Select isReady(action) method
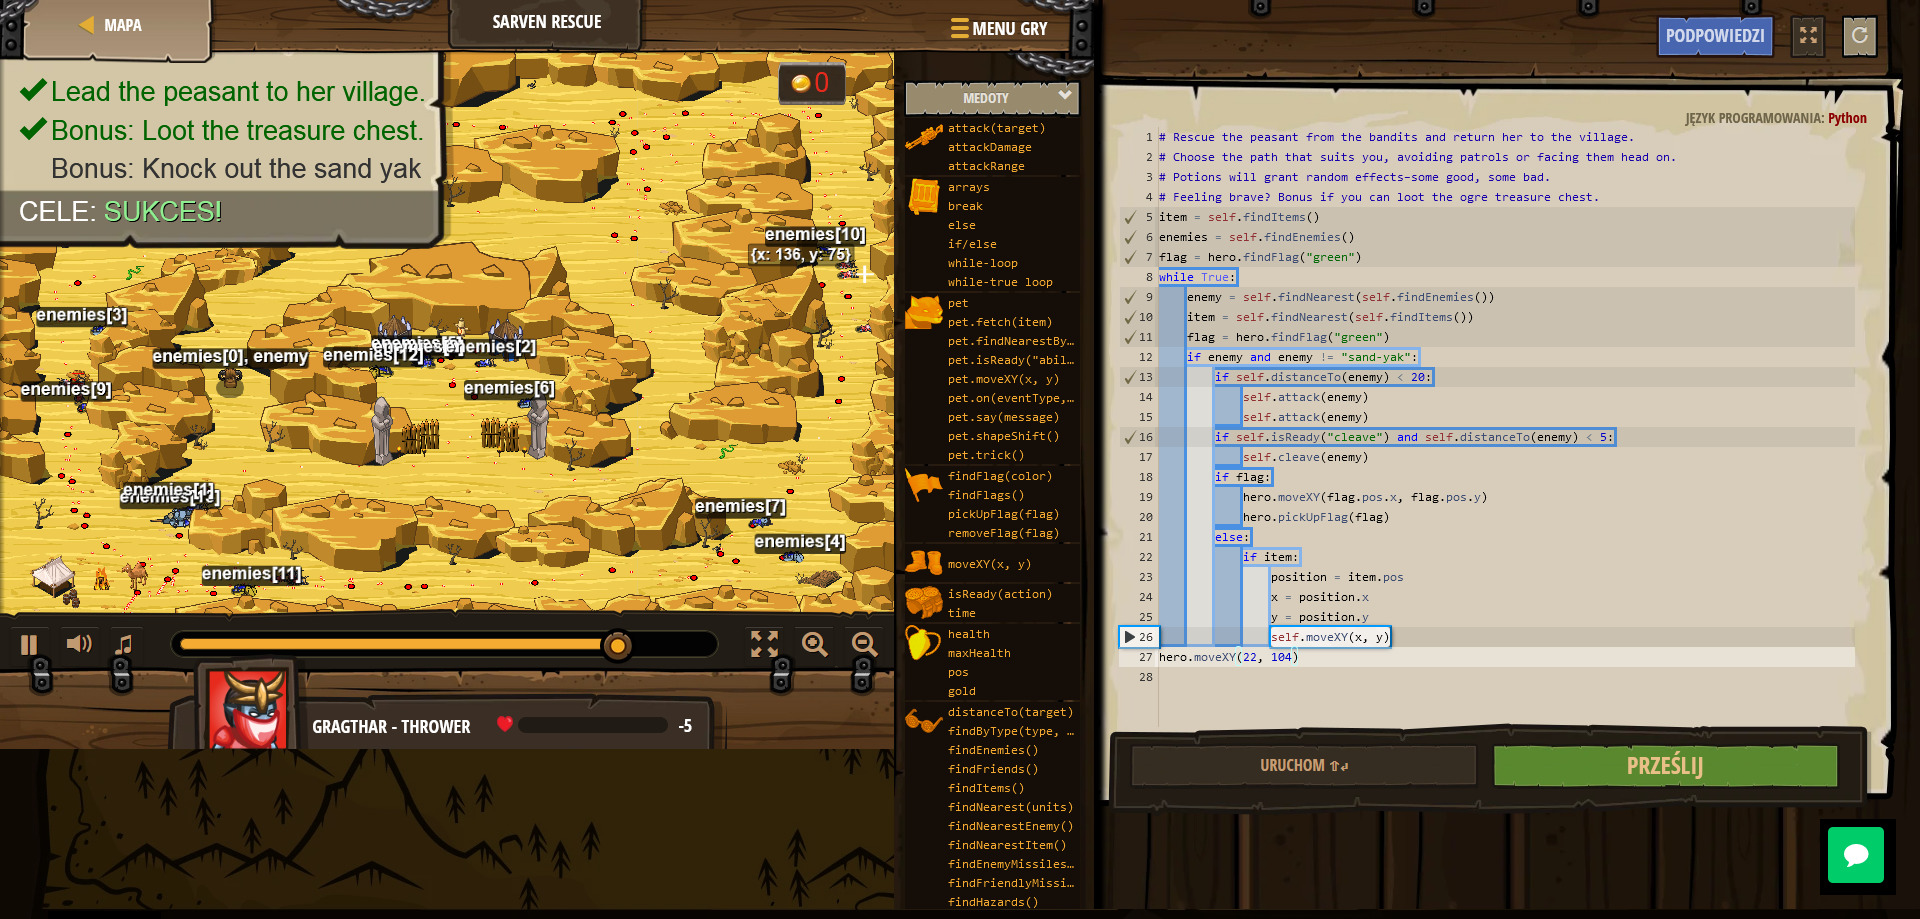The height and width of the screenshot is (919, 1920). (x=1000, y=594)
